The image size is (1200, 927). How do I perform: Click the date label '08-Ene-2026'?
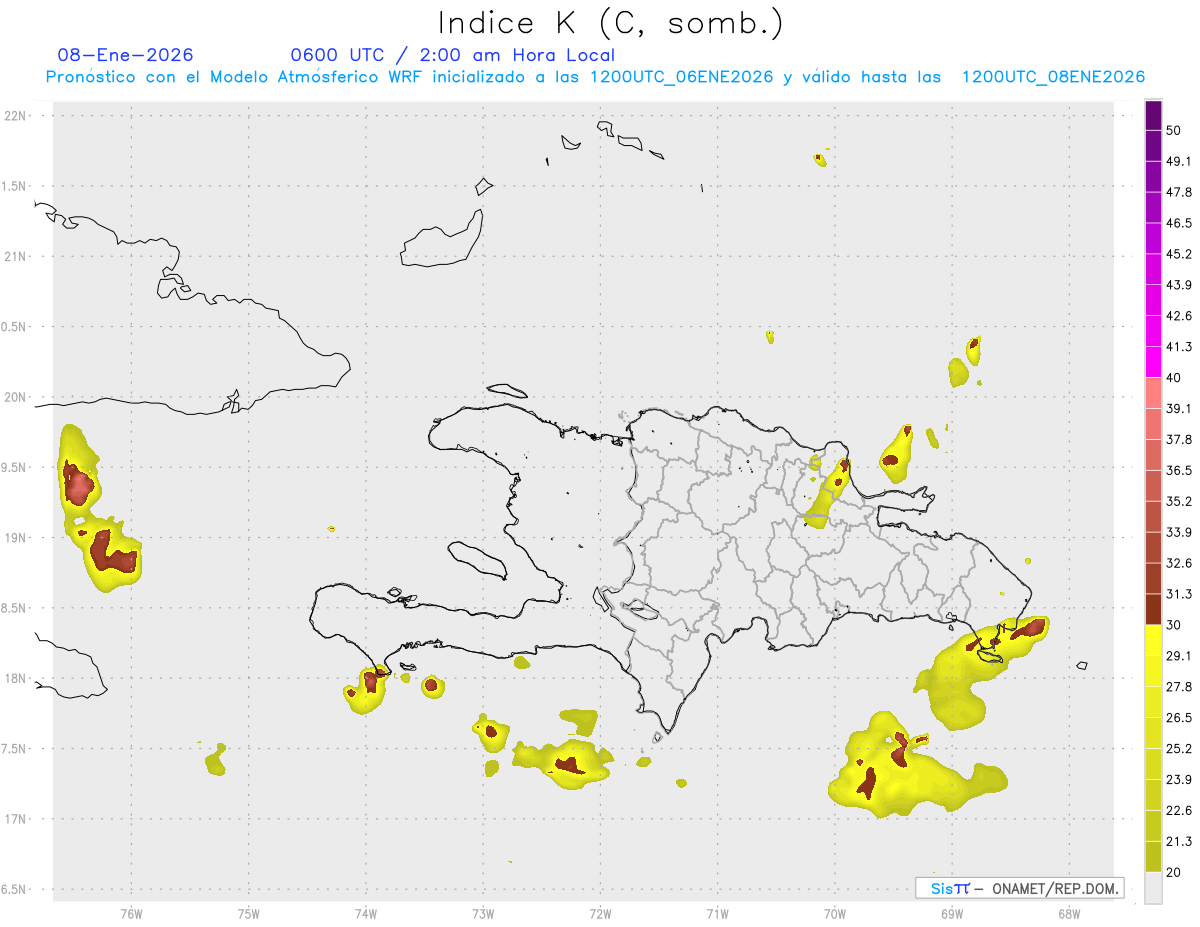[126, 55]
